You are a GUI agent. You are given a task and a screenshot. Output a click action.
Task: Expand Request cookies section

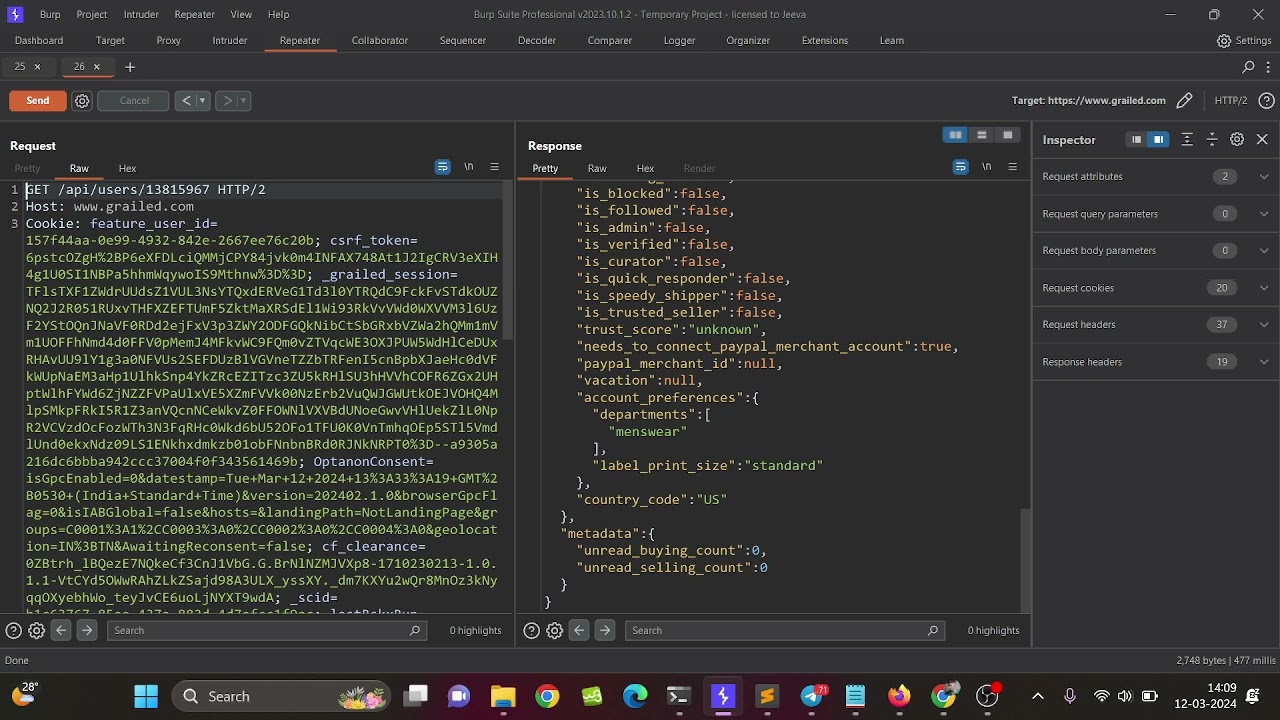pyautogui.click(x=1155, y=287)
